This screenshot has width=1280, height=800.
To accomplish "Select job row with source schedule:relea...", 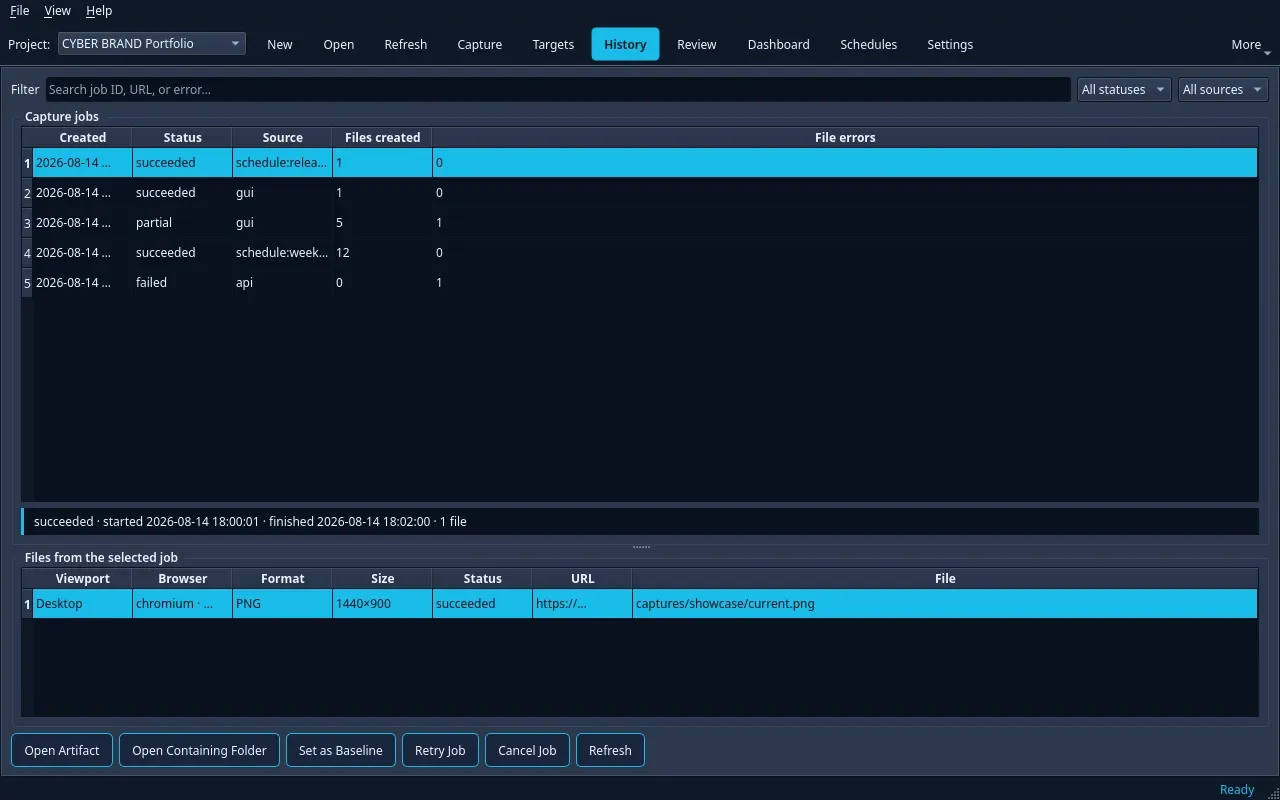I will point(645,162).
